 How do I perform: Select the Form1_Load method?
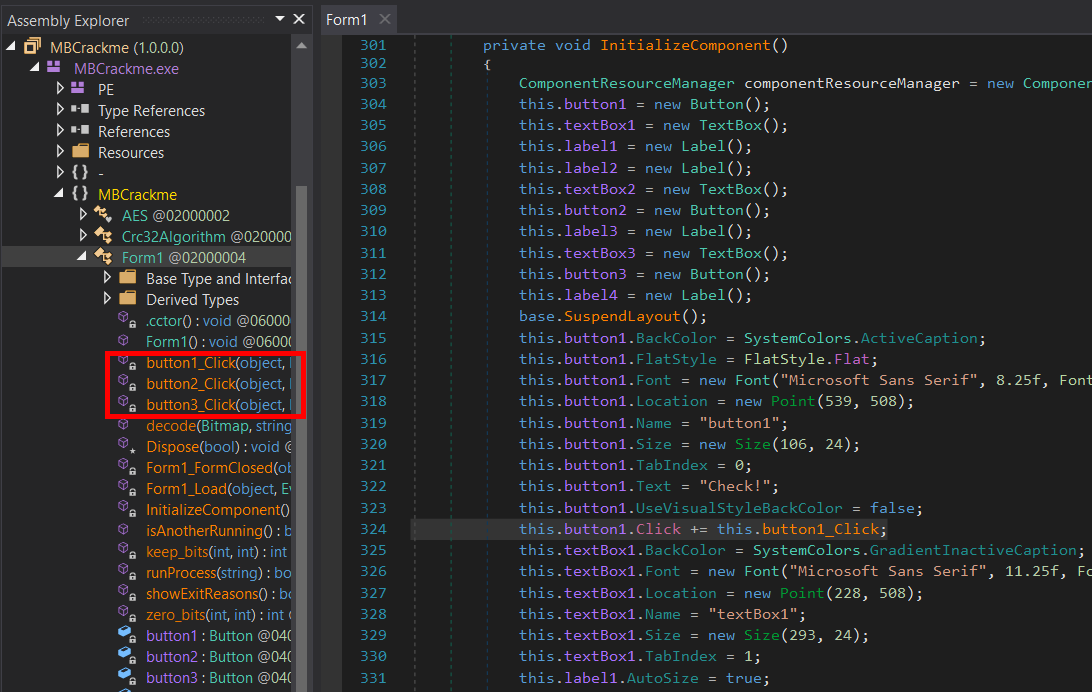tap(219, 489)
